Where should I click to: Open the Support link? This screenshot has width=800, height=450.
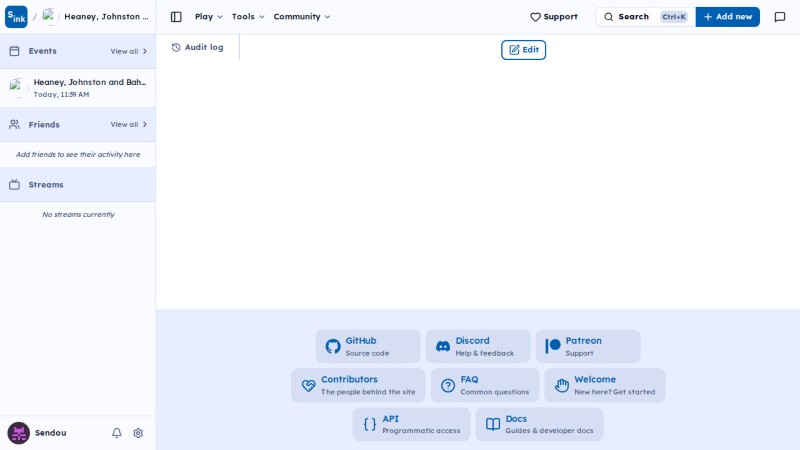click(x=554, y=17)
